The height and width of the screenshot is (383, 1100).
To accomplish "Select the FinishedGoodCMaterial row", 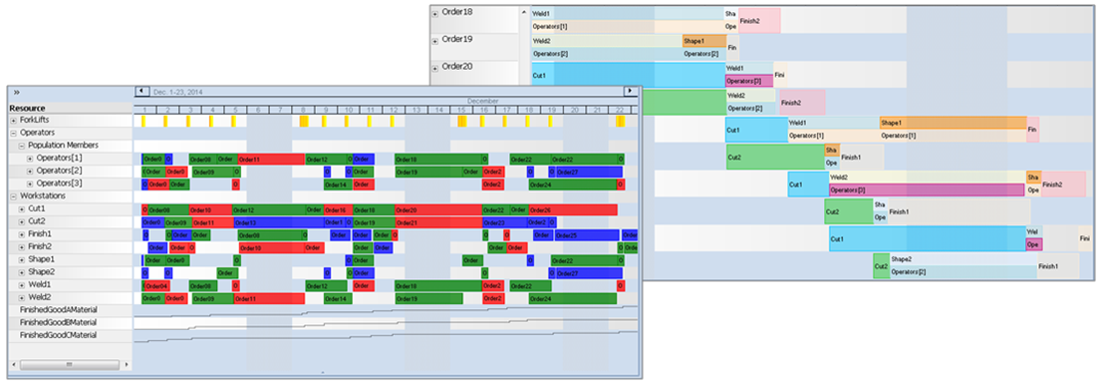I will pyautogui.click(x=70, y=335).
